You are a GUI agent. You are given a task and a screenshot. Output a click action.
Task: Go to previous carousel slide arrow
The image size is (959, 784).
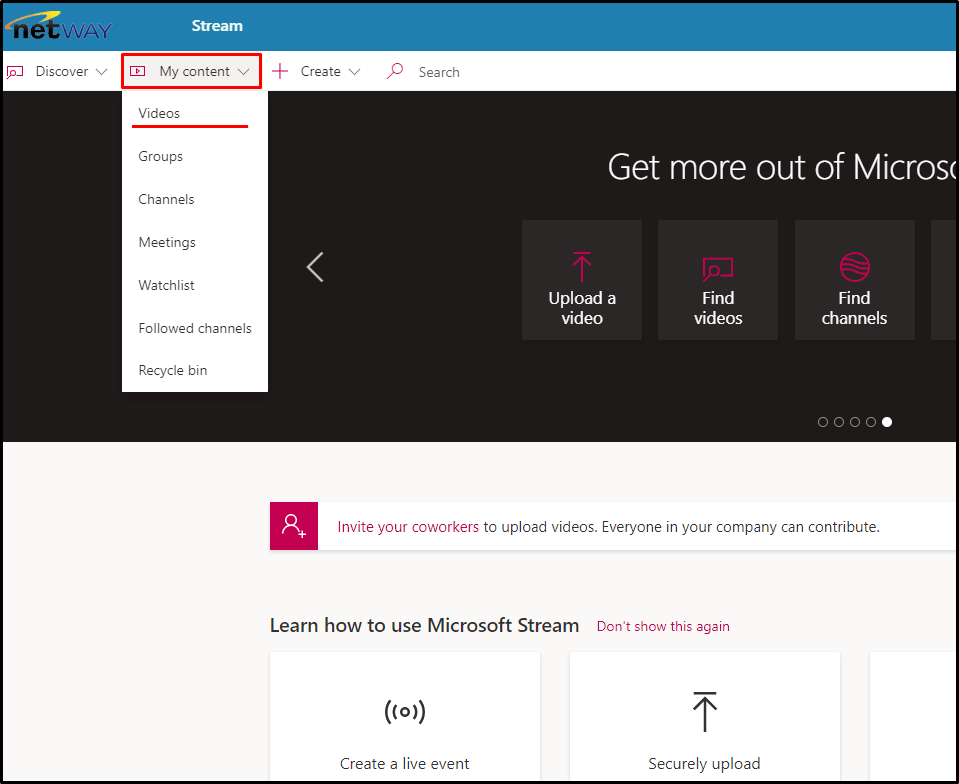click(315, 267)
